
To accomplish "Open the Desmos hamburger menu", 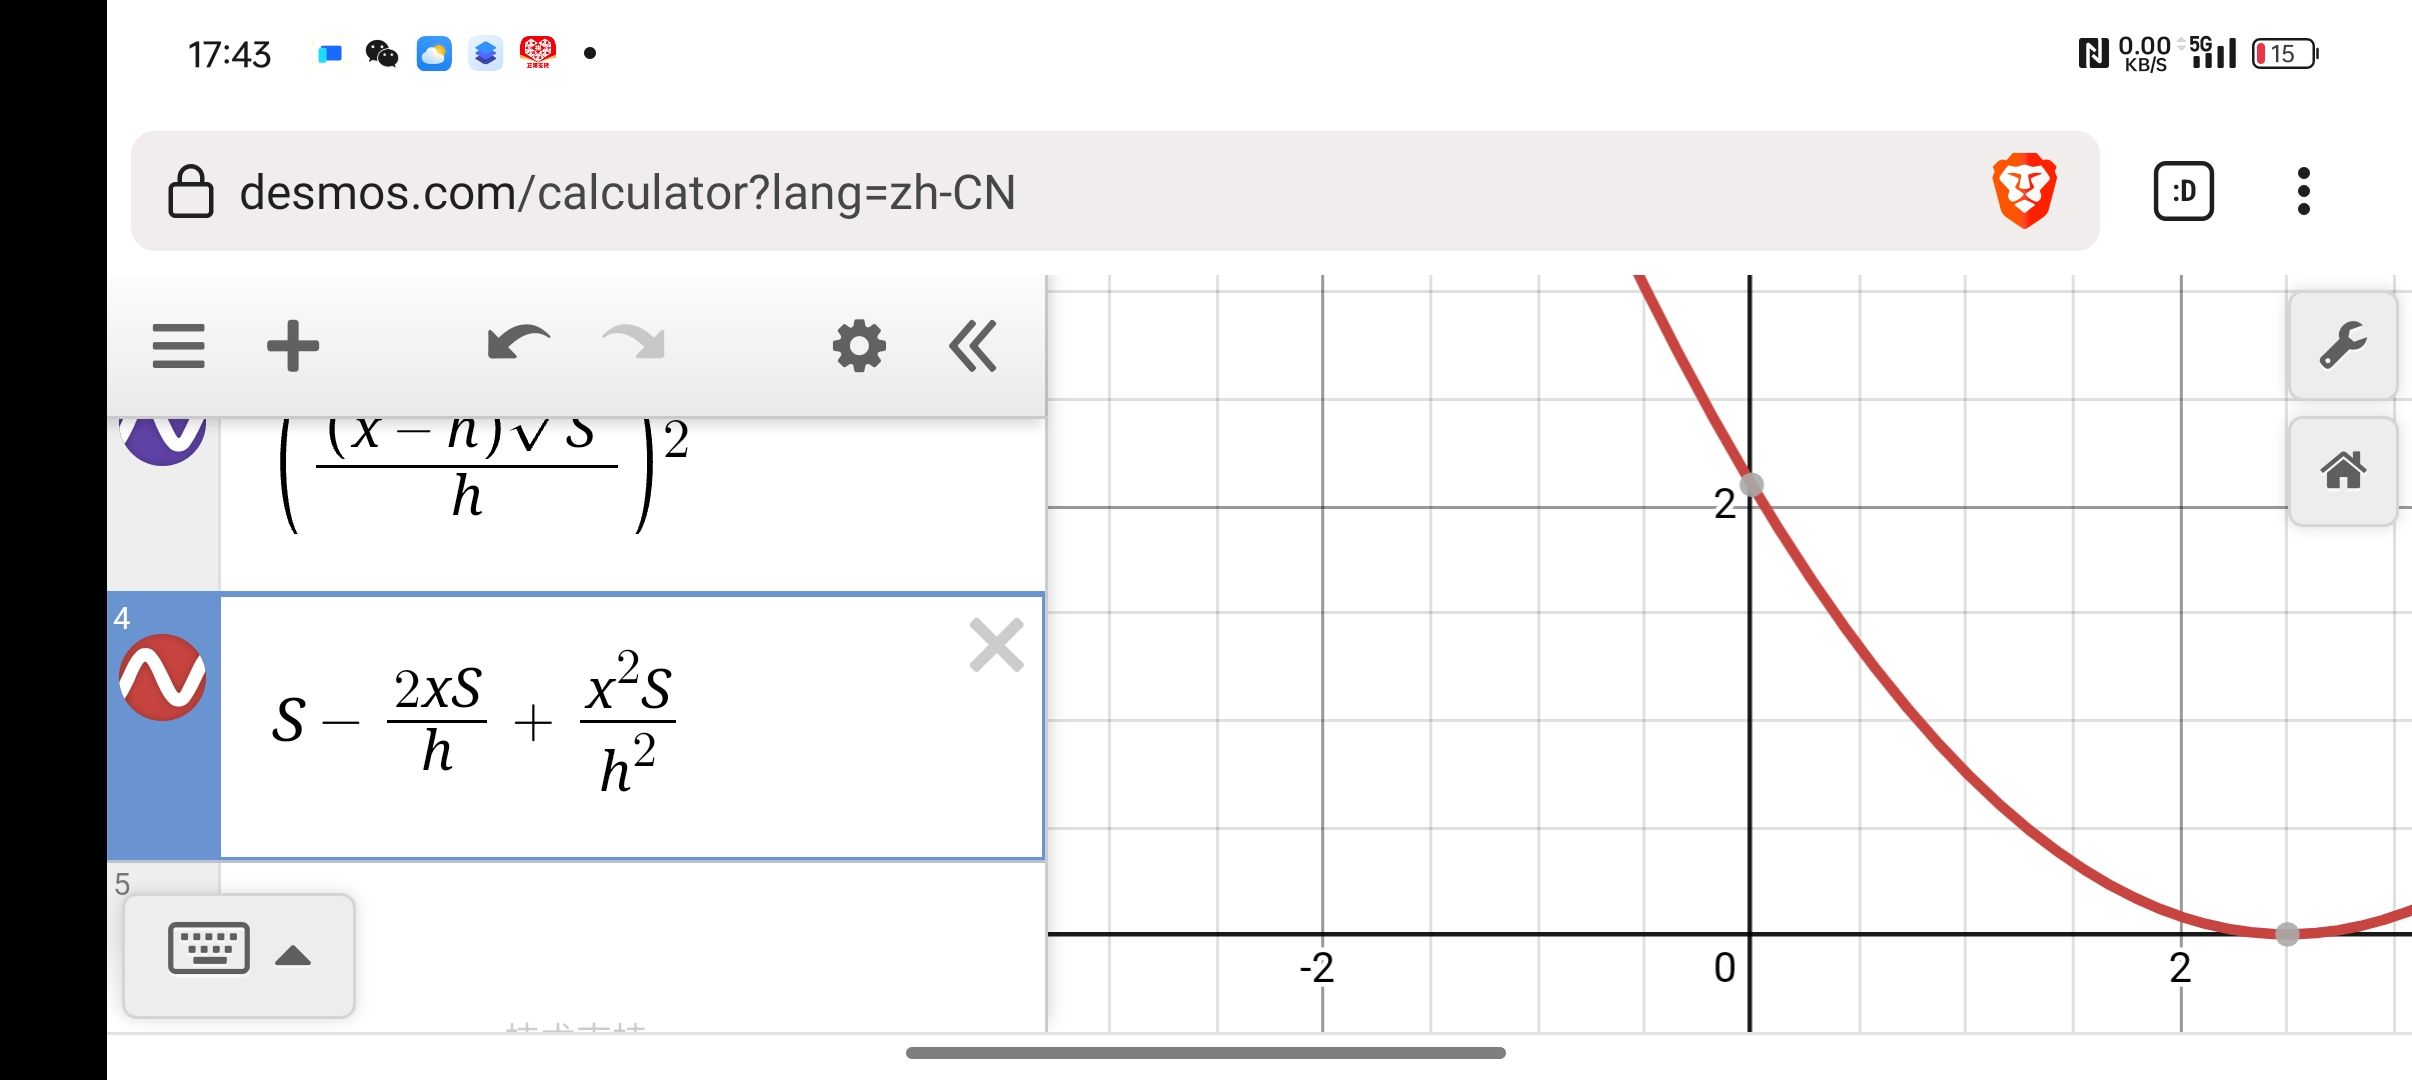I will (179, 346).
